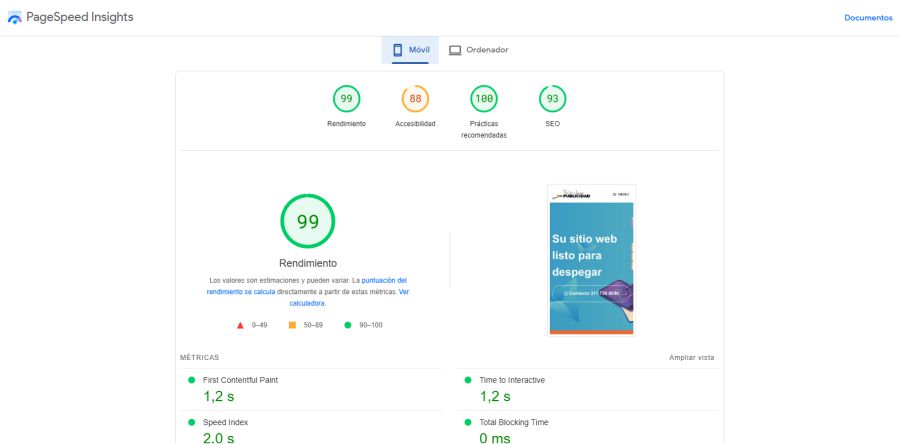Click the red triangle 0–49 legend
Viewport: 900px width, 444px height.
(241, 325)
